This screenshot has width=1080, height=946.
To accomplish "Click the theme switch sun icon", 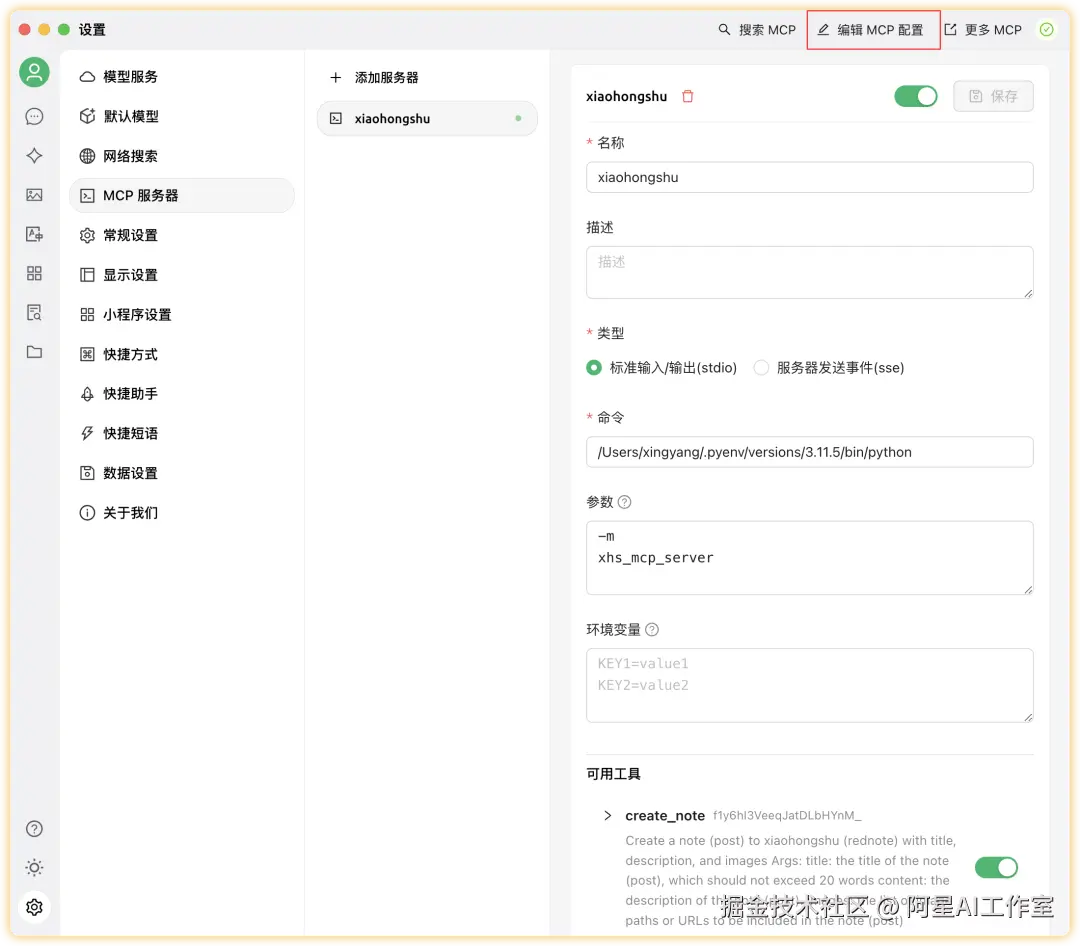I will click(34, 867).
